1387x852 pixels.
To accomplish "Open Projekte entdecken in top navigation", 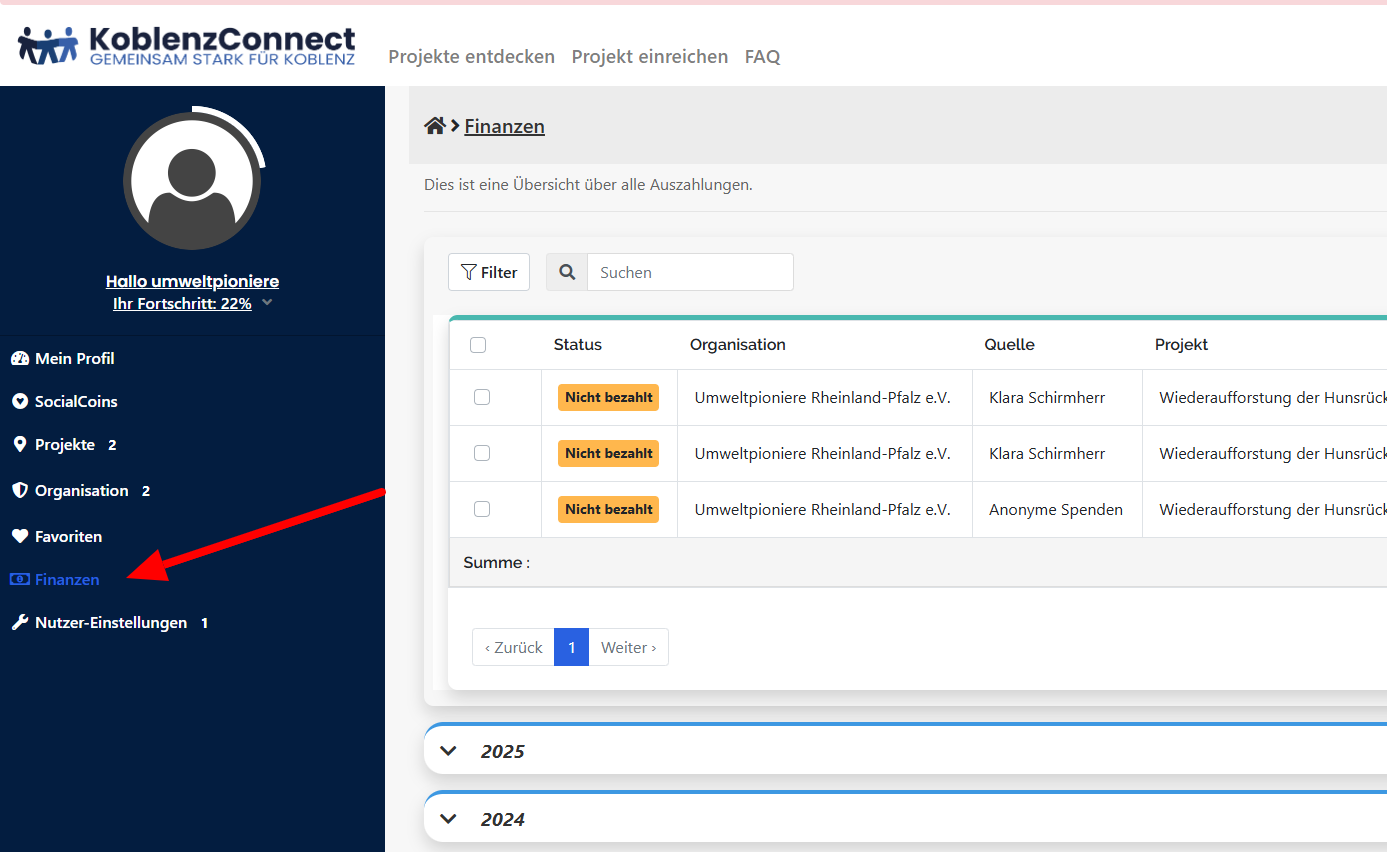I will [471, 57].
